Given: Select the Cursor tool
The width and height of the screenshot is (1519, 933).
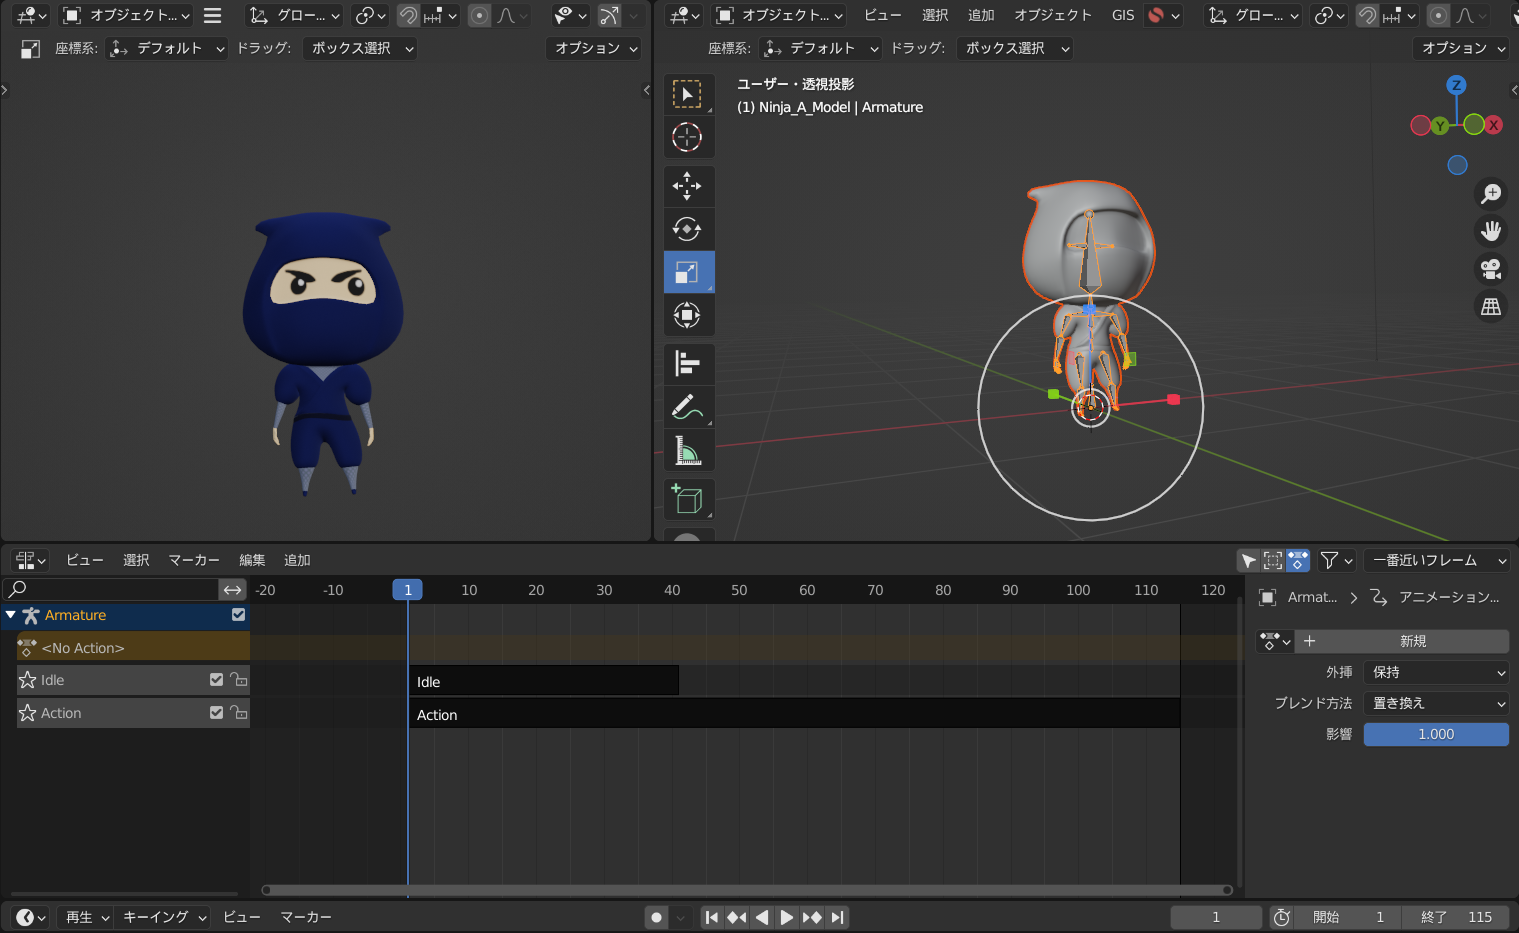Looking at the screenshot, I should coord(689,137).
